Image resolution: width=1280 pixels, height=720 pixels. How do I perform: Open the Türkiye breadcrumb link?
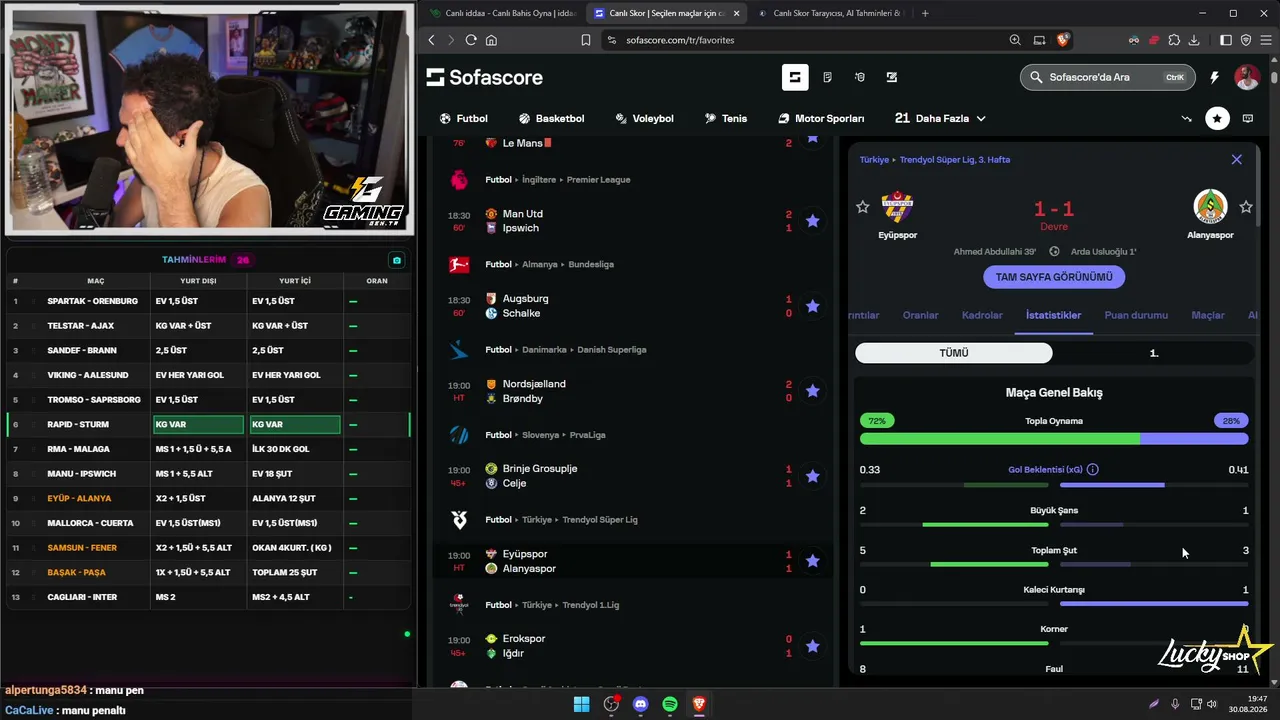click(x=874, y=160)
